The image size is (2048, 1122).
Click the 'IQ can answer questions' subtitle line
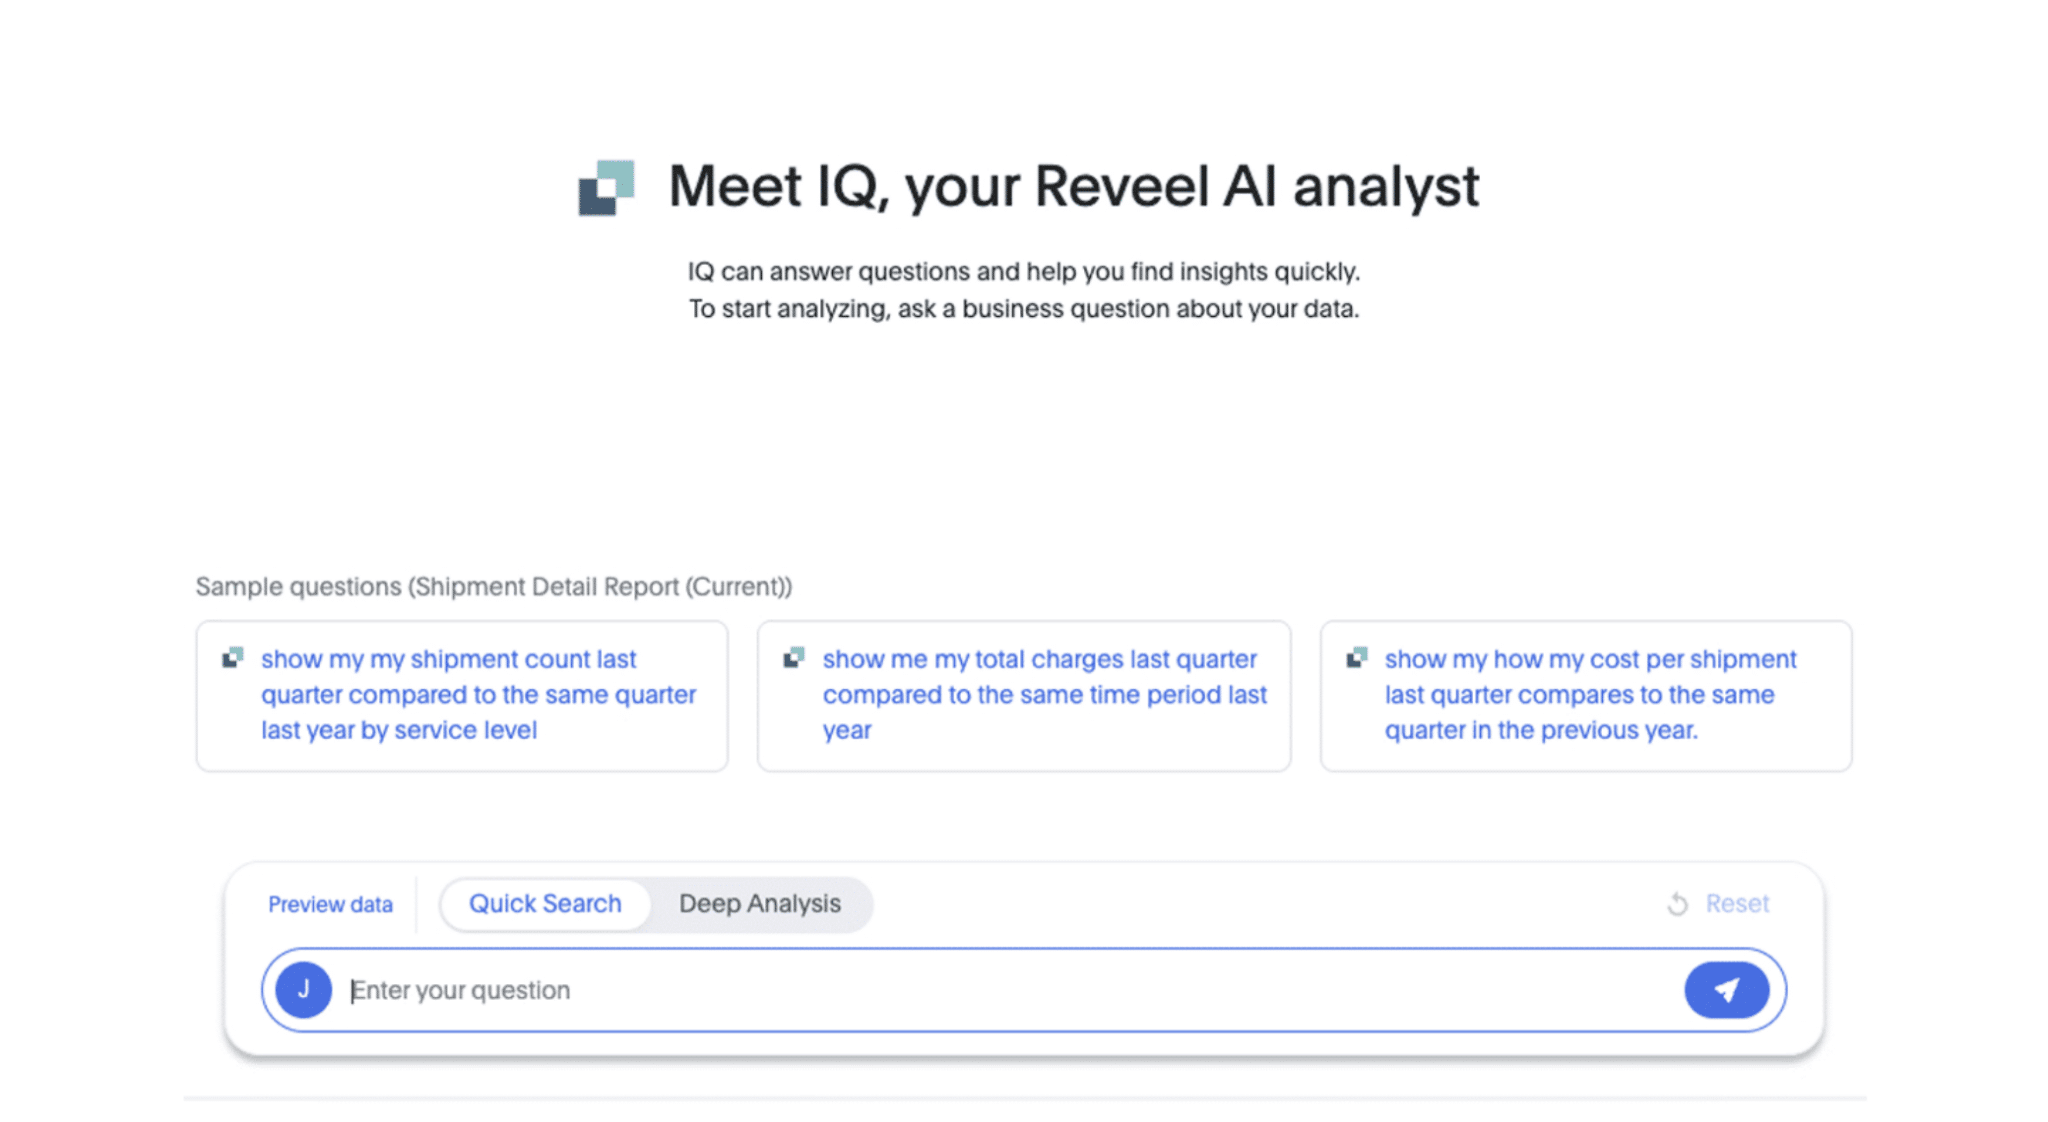[1023, 272]
